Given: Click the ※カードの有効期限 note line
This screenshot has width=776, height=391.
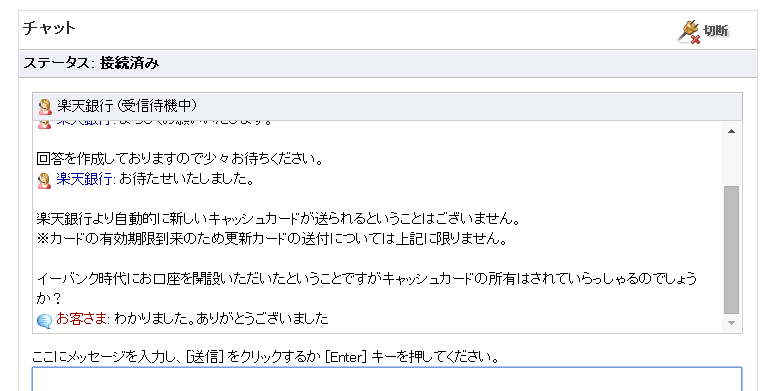Looking at the screenshot, I should click(x=273, y=239).
